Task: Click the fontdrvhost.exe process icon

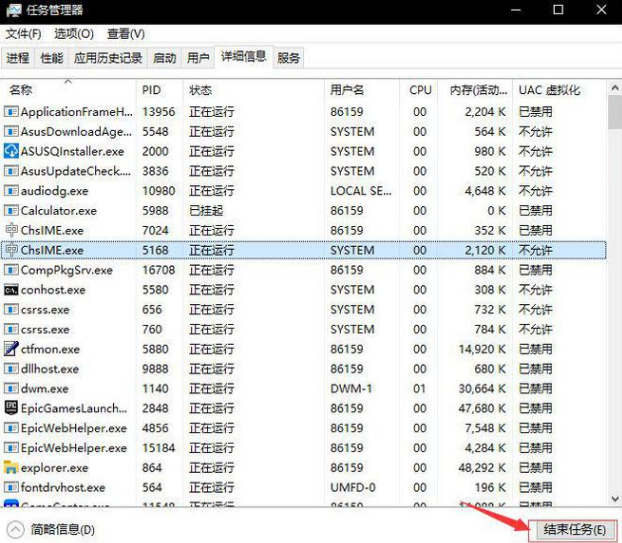Action: 11,487
